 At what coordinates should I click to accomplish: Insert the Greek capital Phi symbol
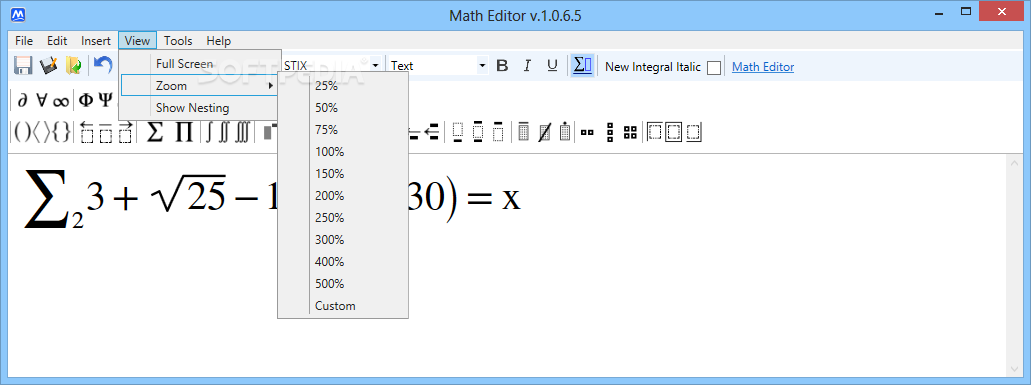(x=86, y=100)
